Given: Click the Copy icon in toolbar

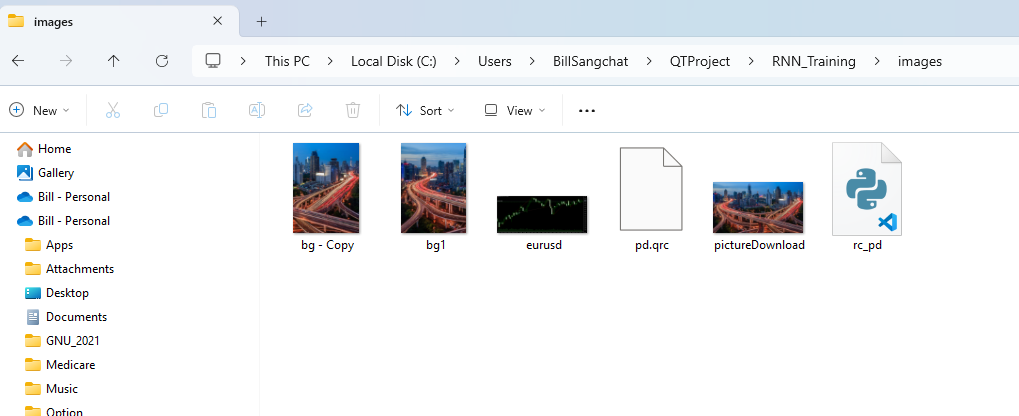Looking at the screenshot, I should point(161,110).
